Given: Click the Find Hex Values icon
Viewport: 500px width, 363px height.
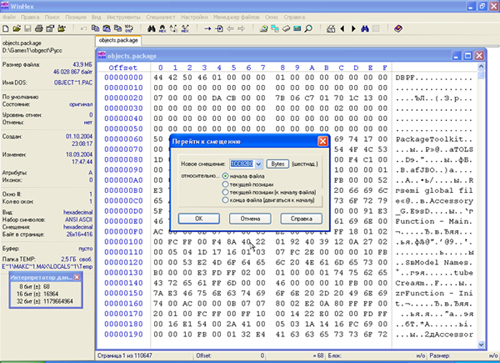Looking at the screenshot, I should coord(162,29).
